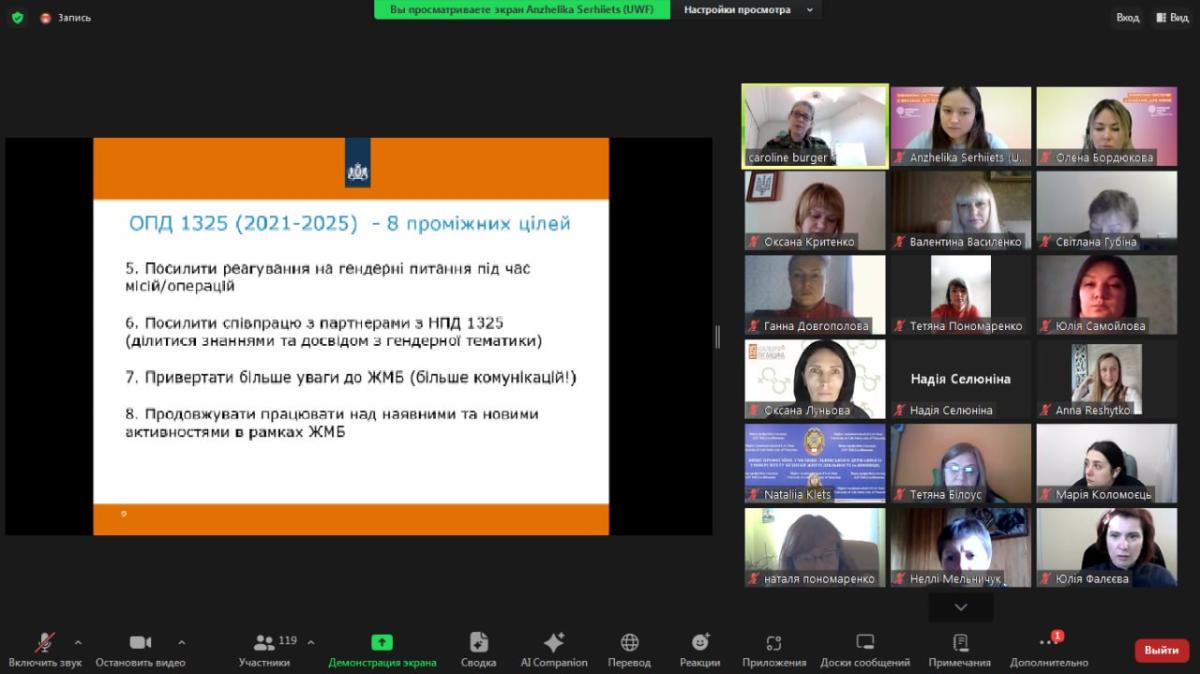Click the Вход button at top right
Viewport: 1200px width, 674px height.
(1127, 17)
